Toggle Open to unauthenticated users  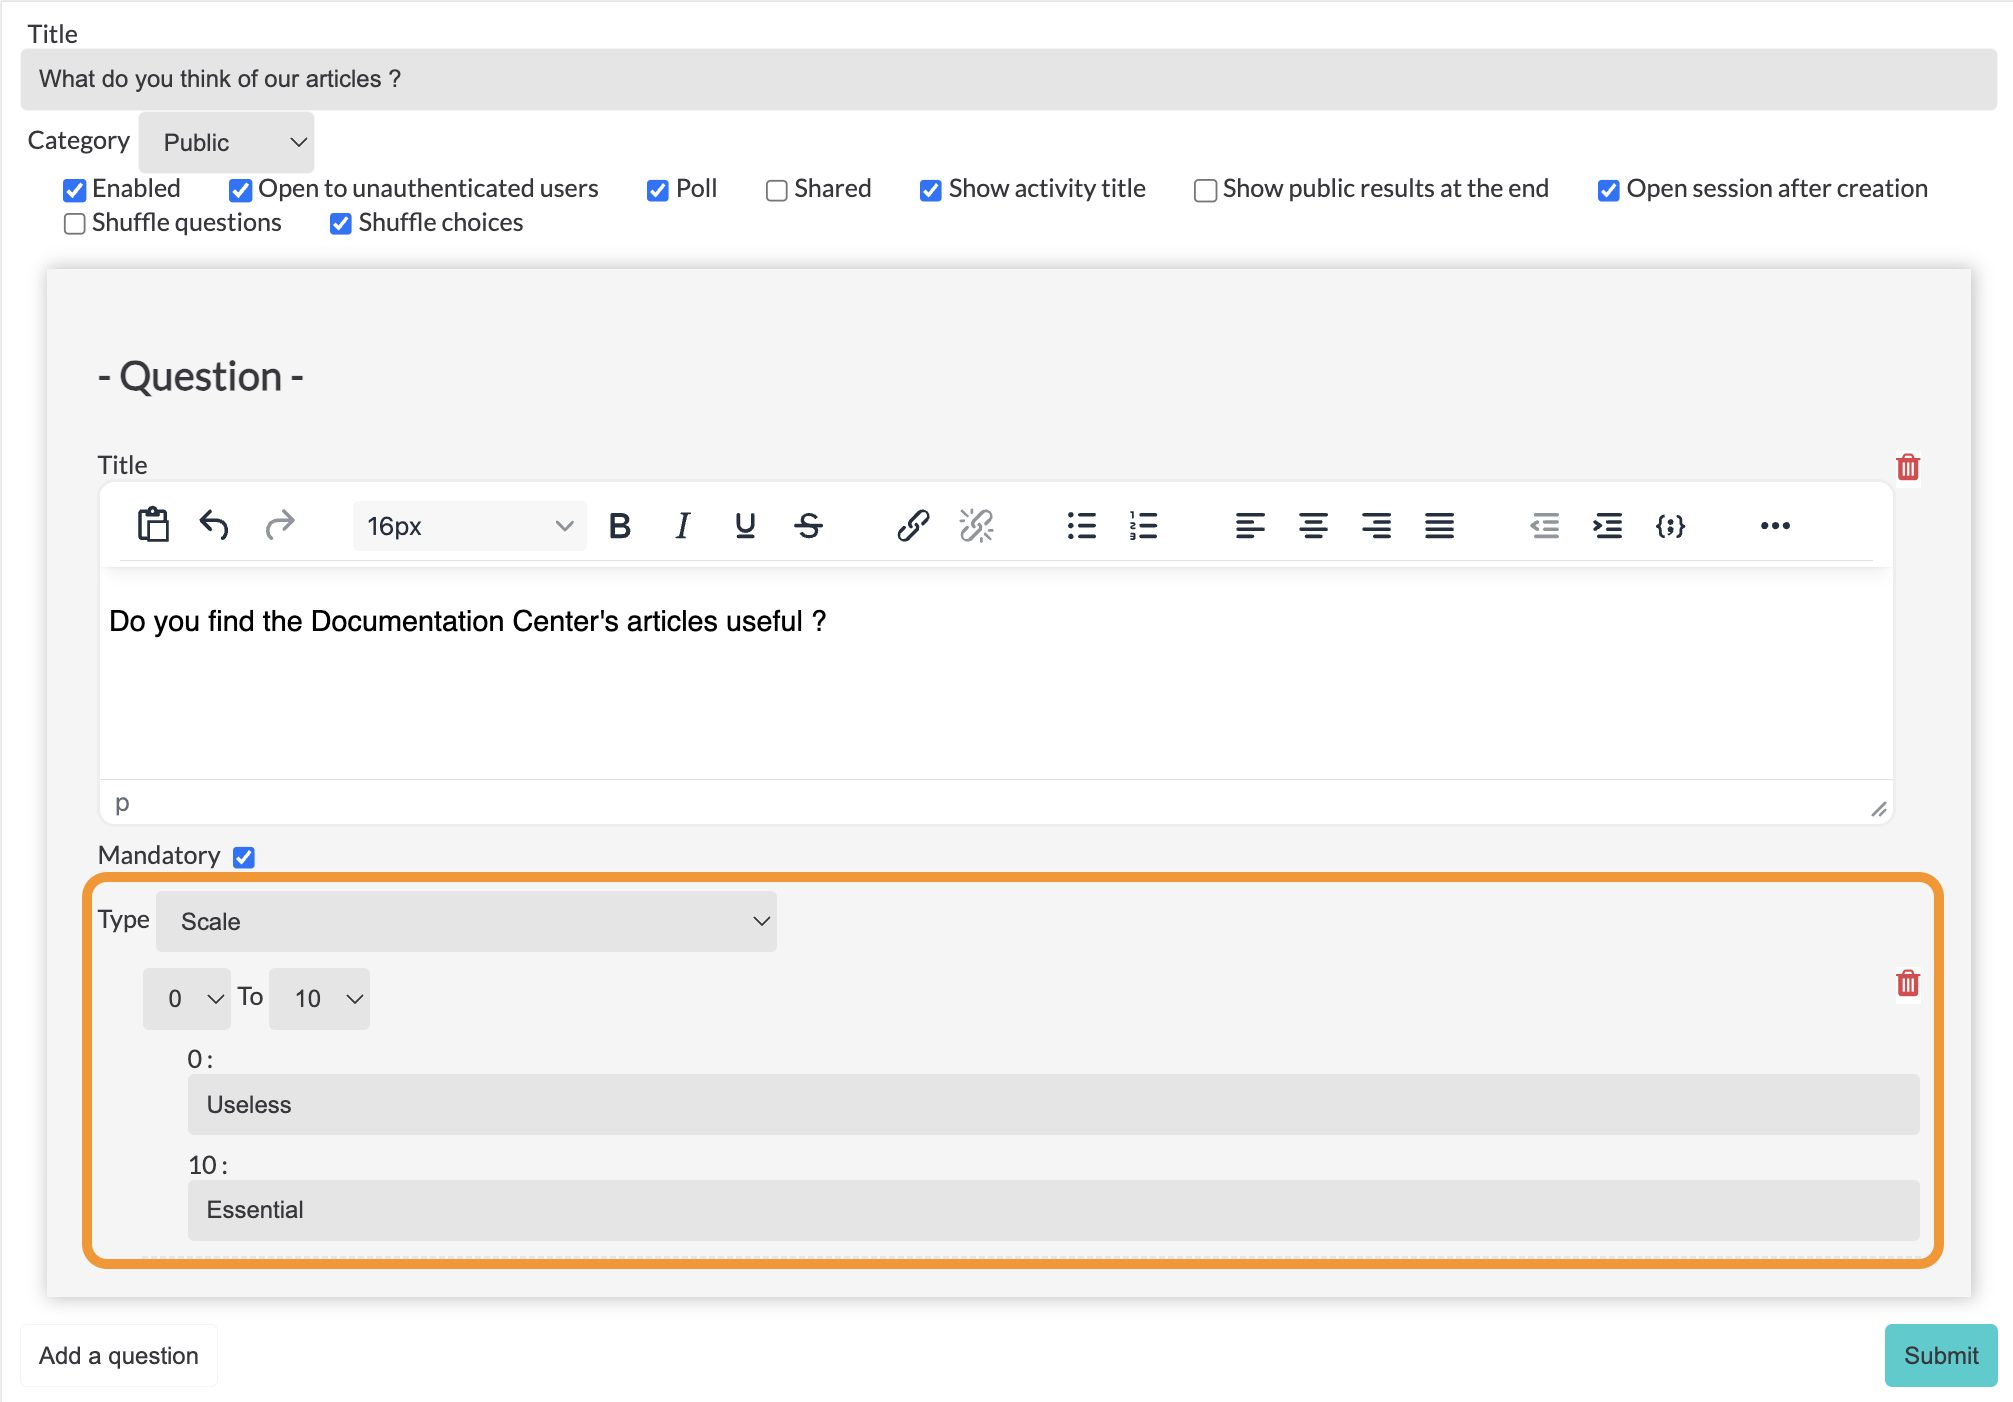click(x=240, y=190)
